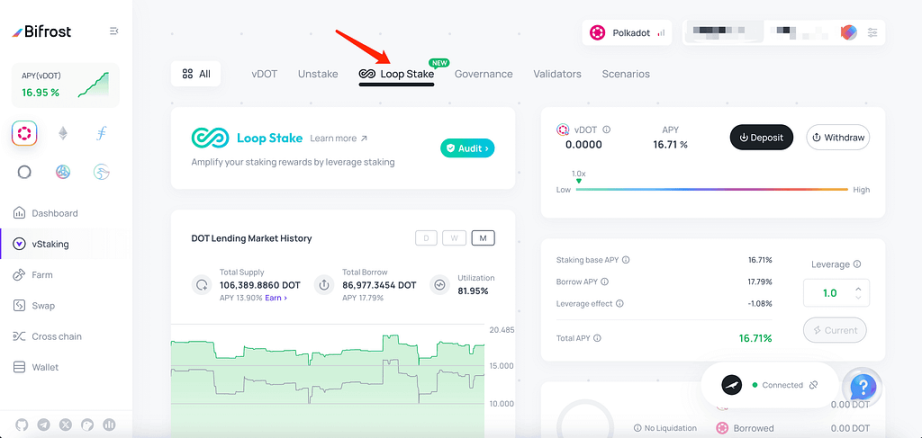The width and height of the screenshot is (922, 438).
Task: Select the Filecoin chain icon
Action: click(101, 134)
